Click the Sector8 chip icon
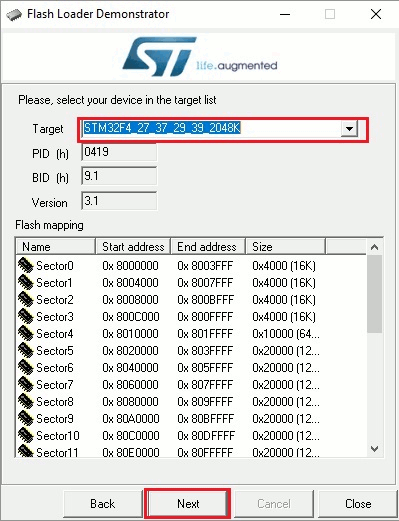399x521 pixels. click(26, 402)
